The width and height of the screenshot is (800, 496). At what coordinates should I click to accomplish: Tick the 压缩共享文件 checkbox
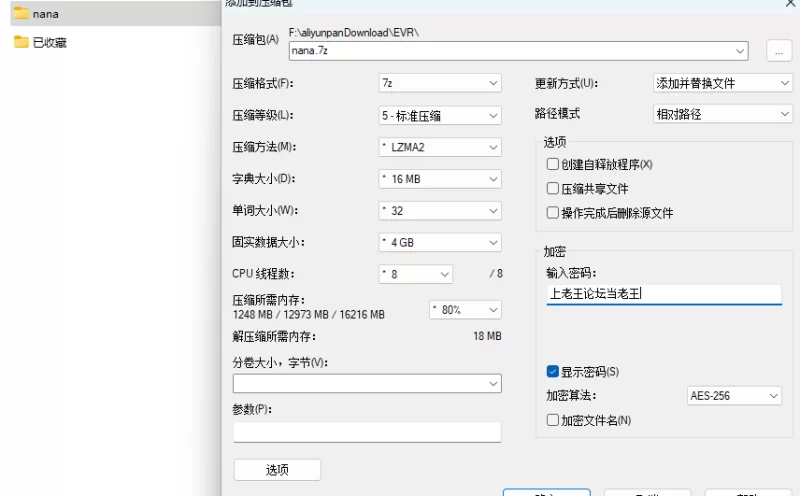(x=553, y=188)
